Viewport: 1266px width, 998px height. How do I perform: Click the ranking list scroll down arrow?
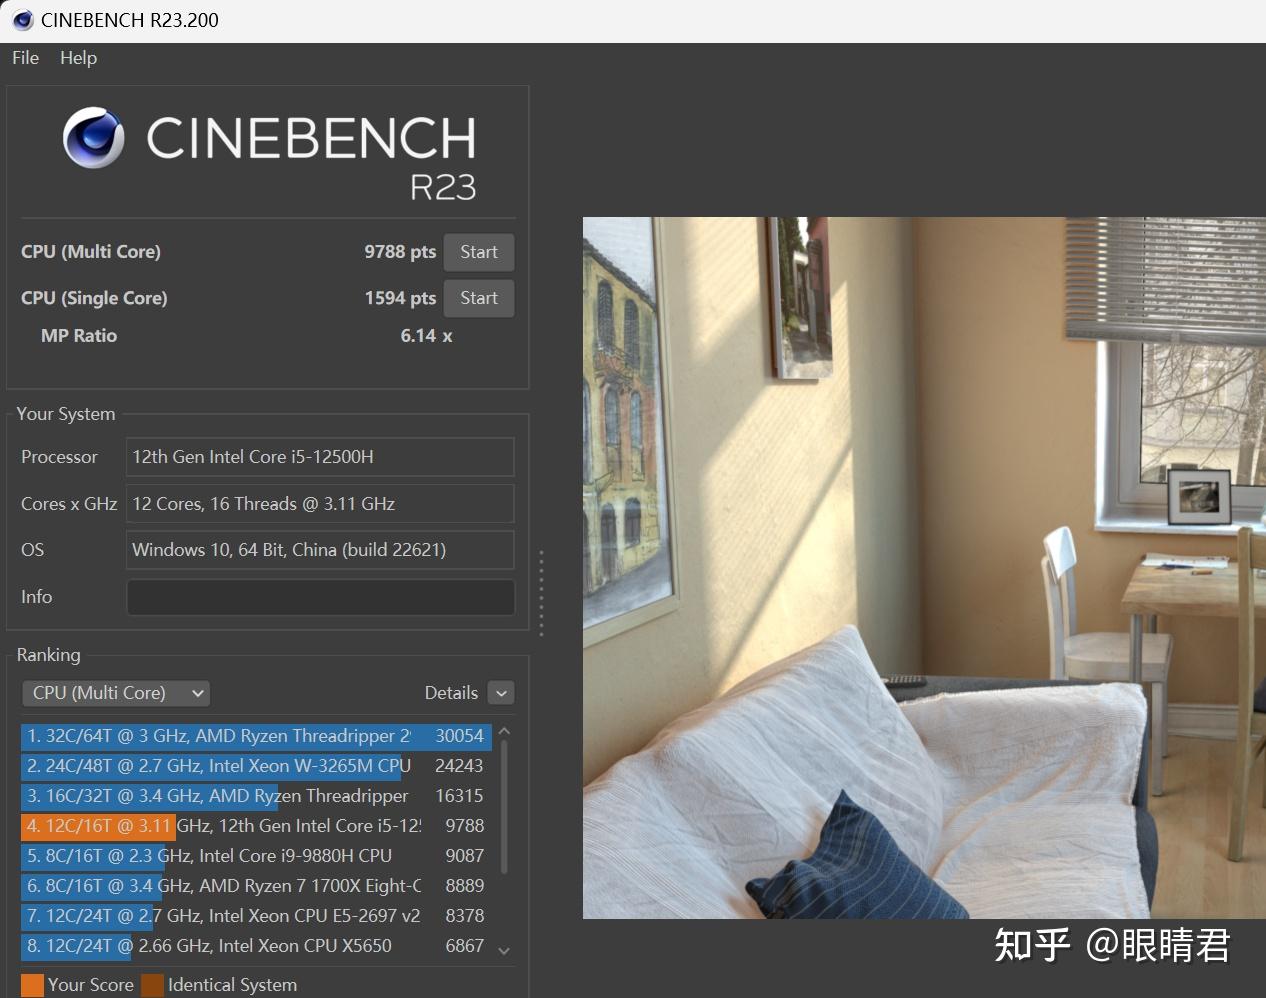pyautogui.click(x=504, y=951)
